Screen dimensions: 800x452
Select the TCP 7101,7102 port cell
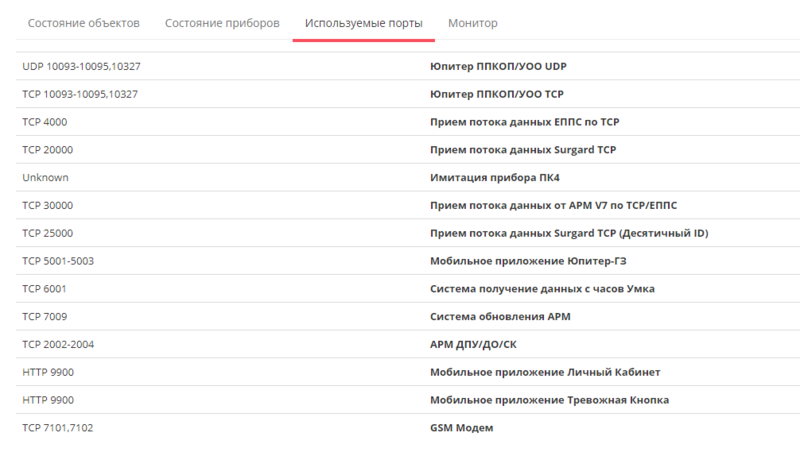(x=58, y=428)
